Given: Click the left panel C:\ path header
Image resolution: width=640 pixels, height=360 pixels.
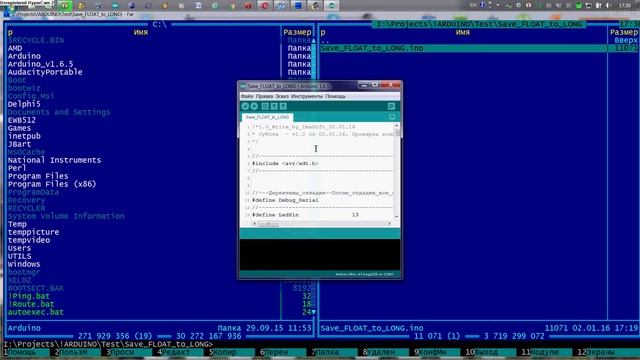Looking at the screenshot, I should coord(160,24).
